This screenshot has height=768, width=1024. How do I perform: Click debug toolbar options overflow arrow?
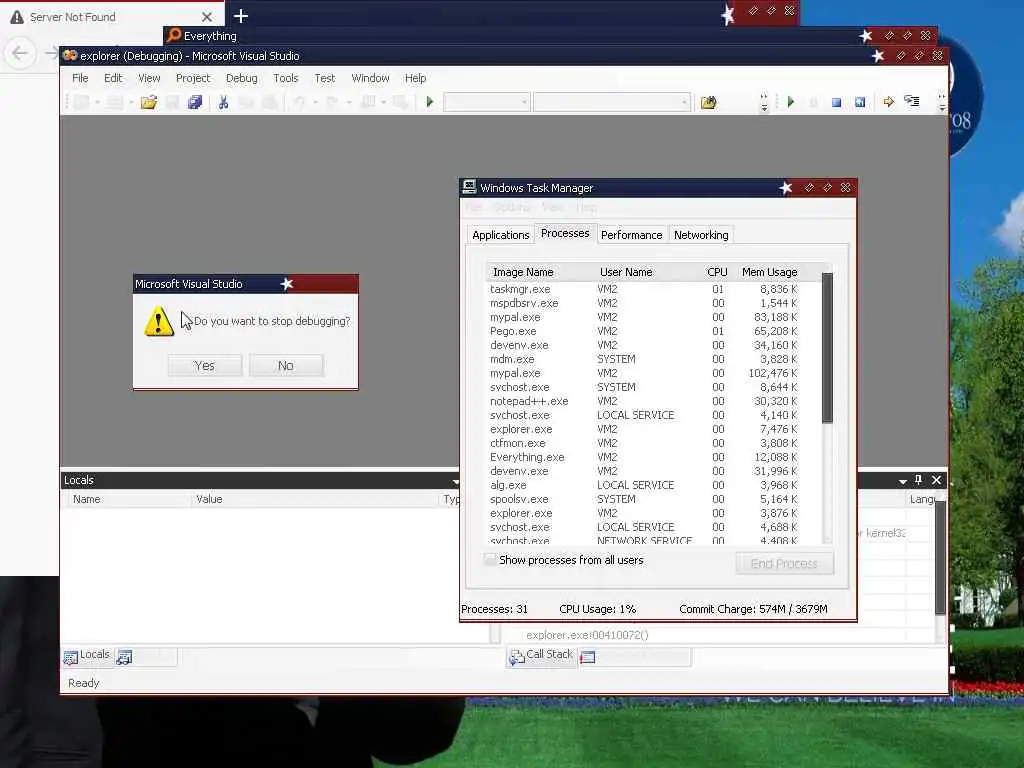(941, 103)
